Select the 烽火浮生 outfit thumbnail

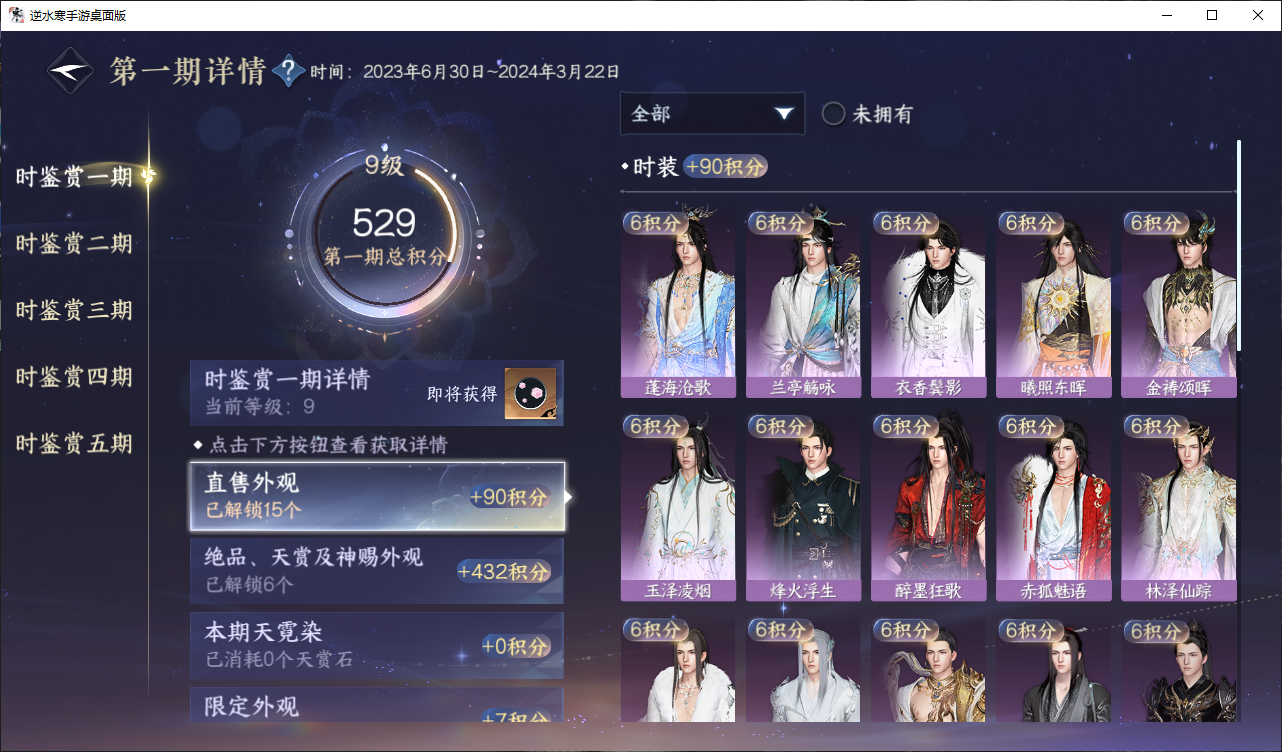point(803,508)
